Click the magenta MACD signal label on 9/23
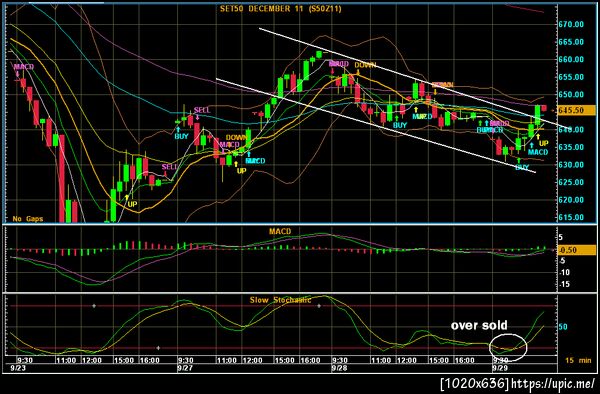Viewport: 600px width, 394px height. pos(24,67)
